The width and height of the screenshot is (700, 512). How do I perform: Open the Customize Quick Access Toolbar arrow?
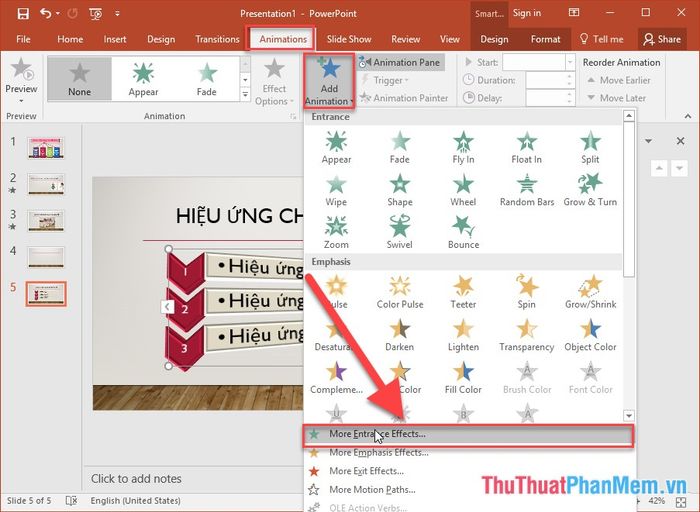[x=117, y=14]
